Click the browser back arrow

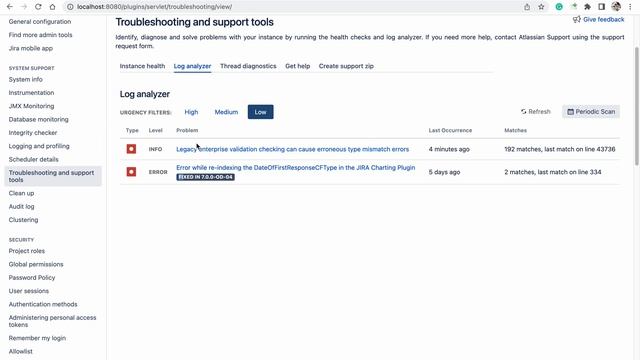point(10,7)
